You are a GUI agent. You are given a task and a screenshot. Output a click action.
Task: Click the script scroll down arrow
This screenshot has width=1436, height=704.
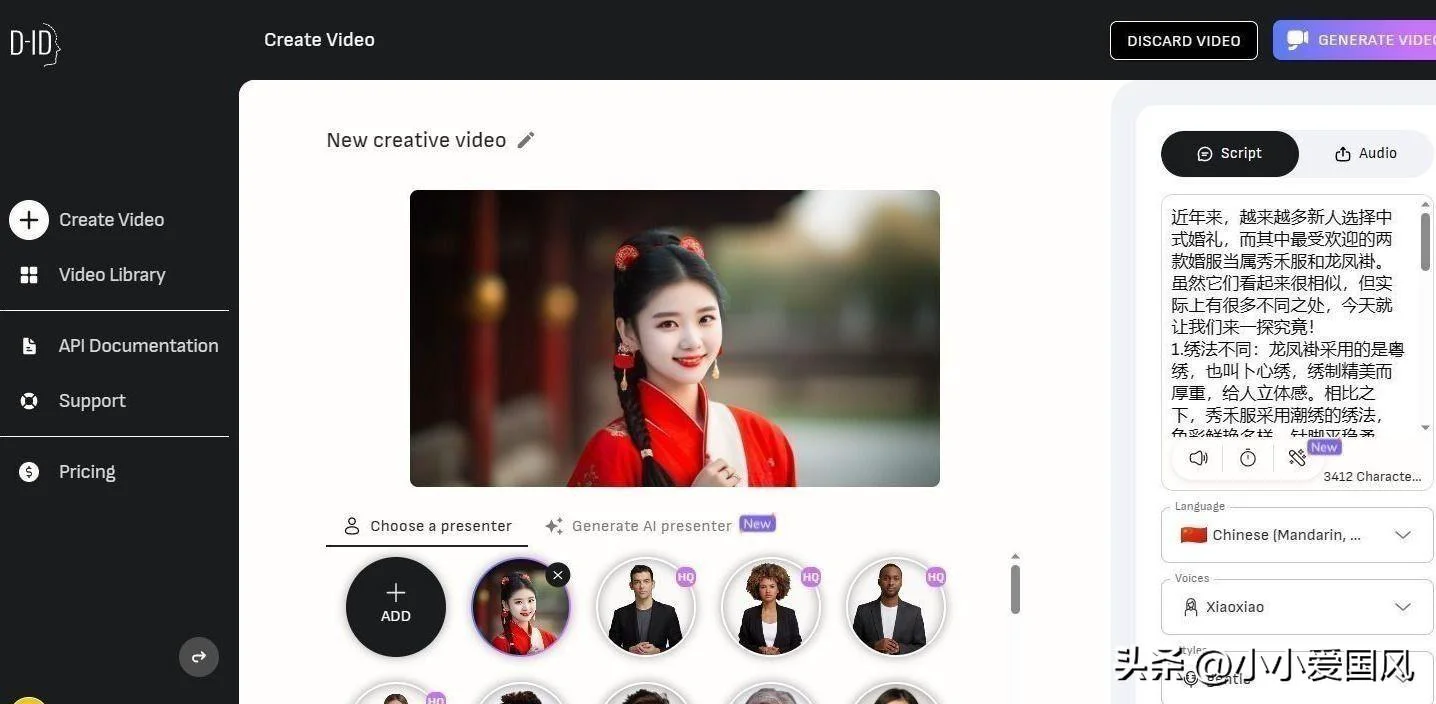click(1426, 428)
